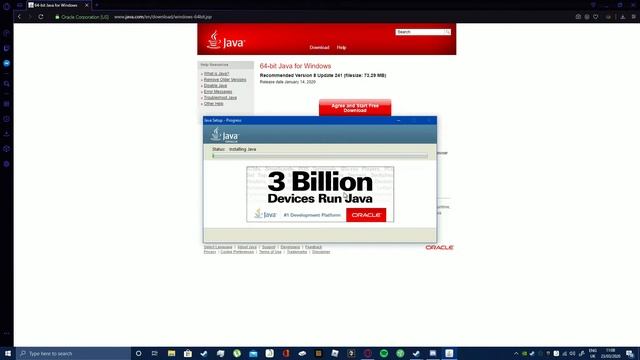640x360 pixels.
Task: Click Feedback footer link
Action: (313, 247)
